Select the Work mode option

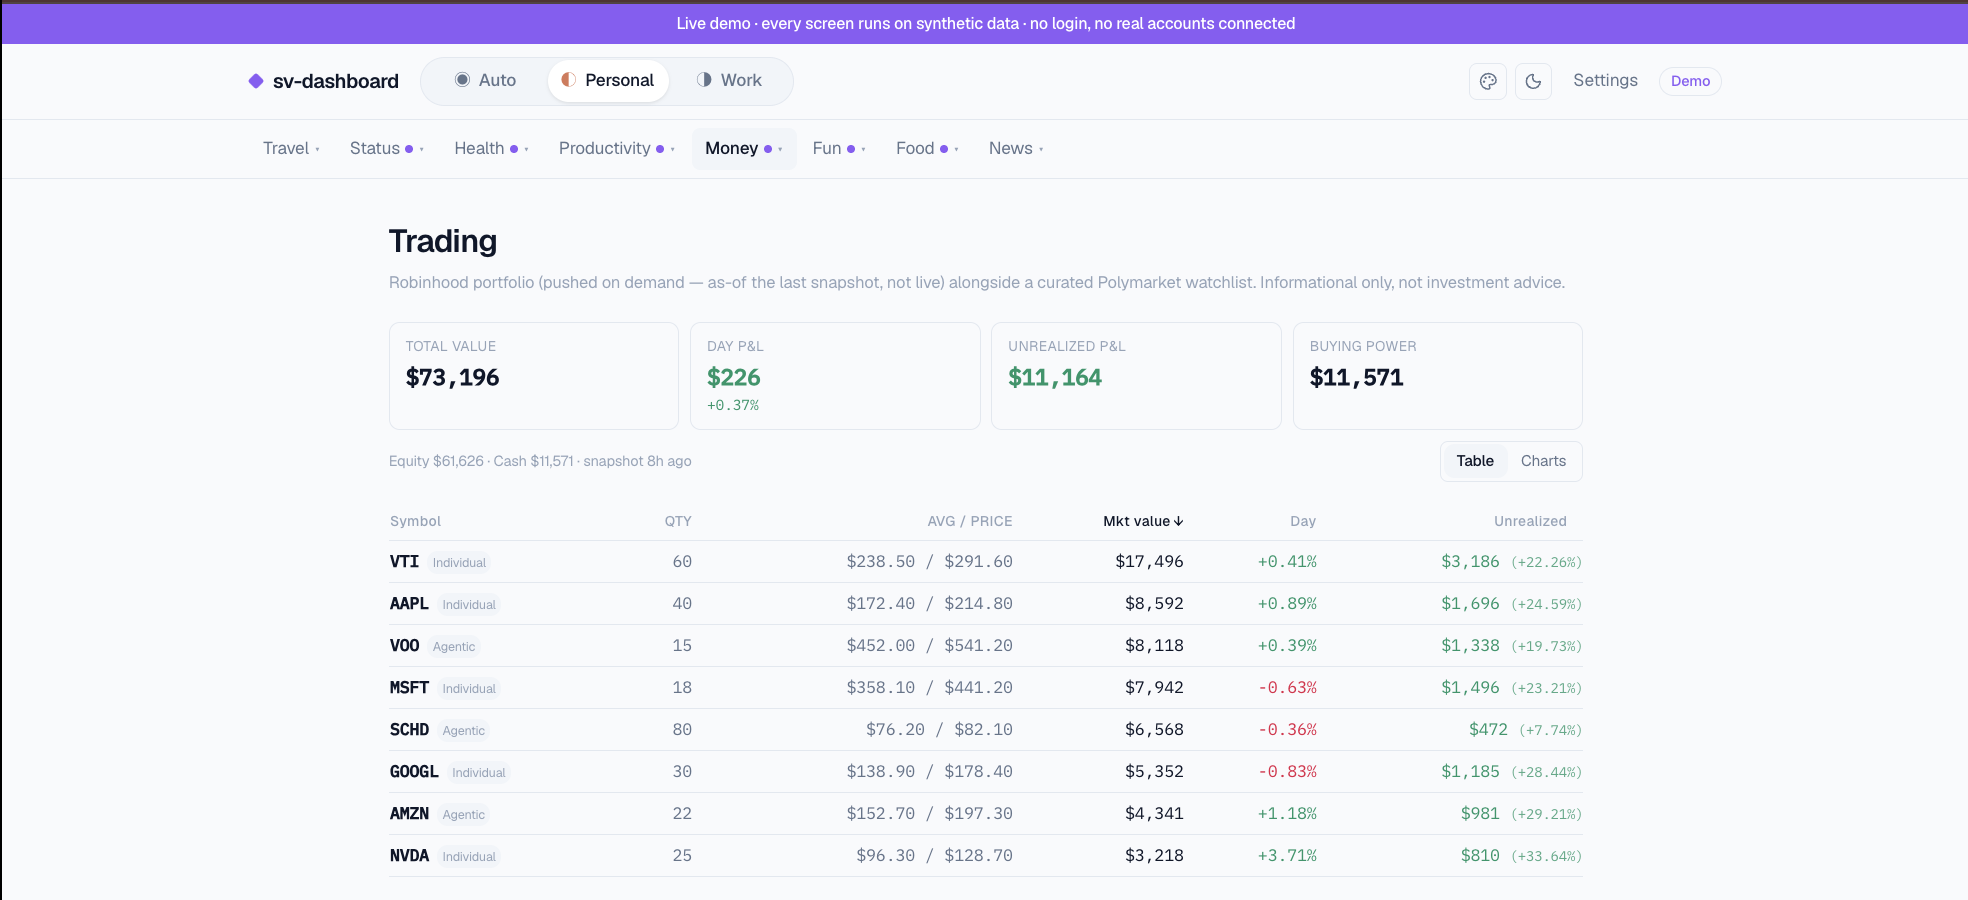tap(729, 80)
